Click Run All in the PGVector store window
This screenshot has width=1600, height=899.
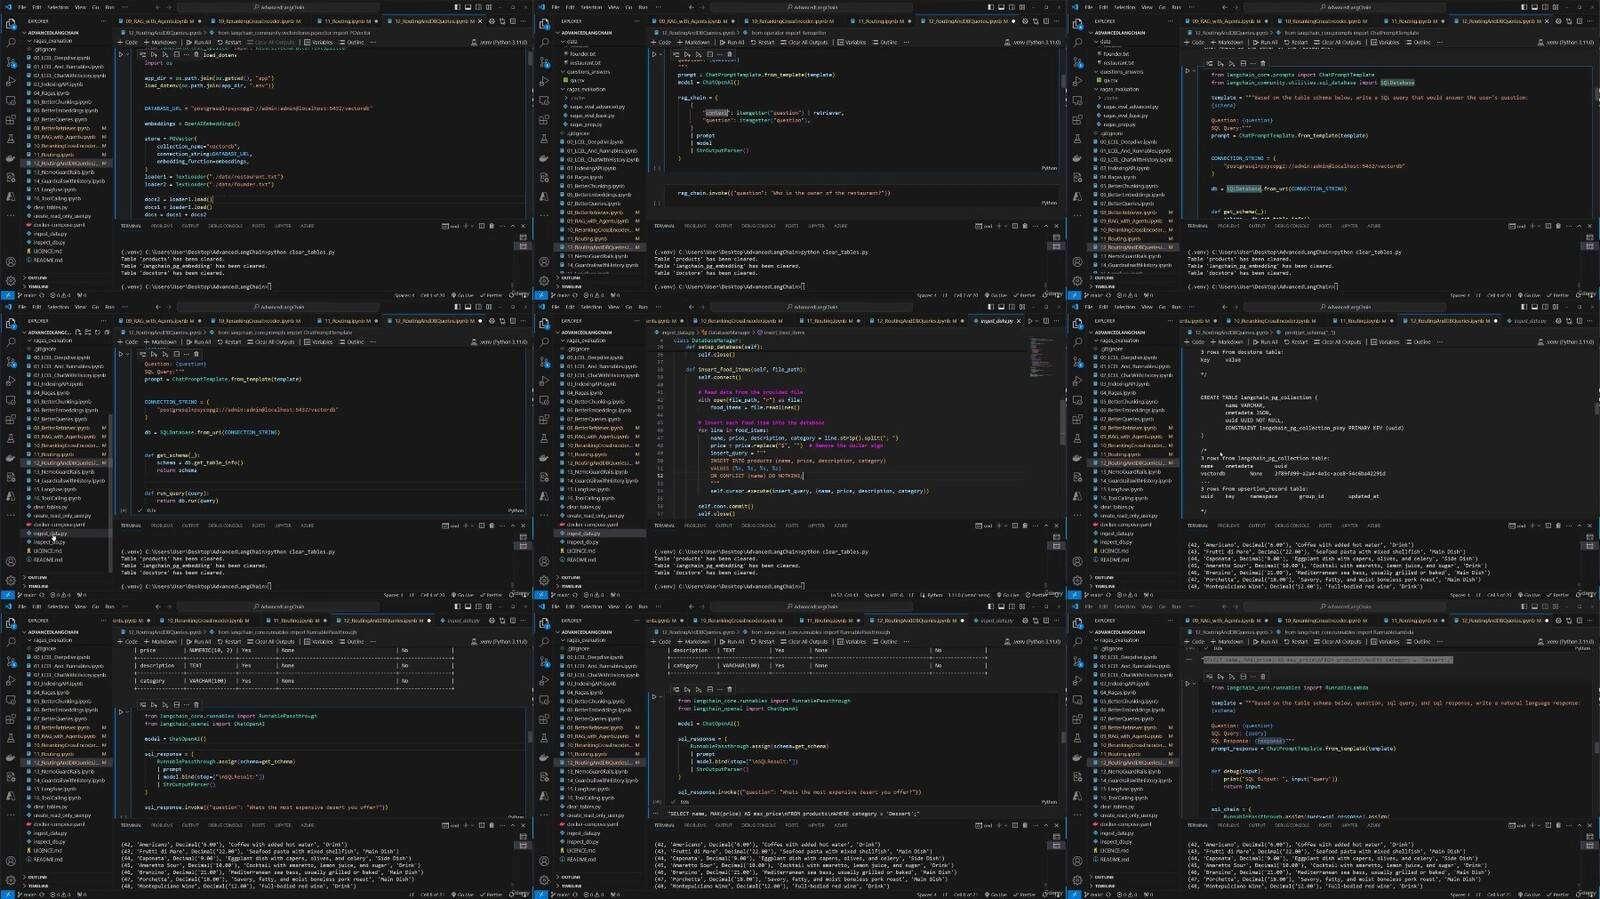click(198, 42)
